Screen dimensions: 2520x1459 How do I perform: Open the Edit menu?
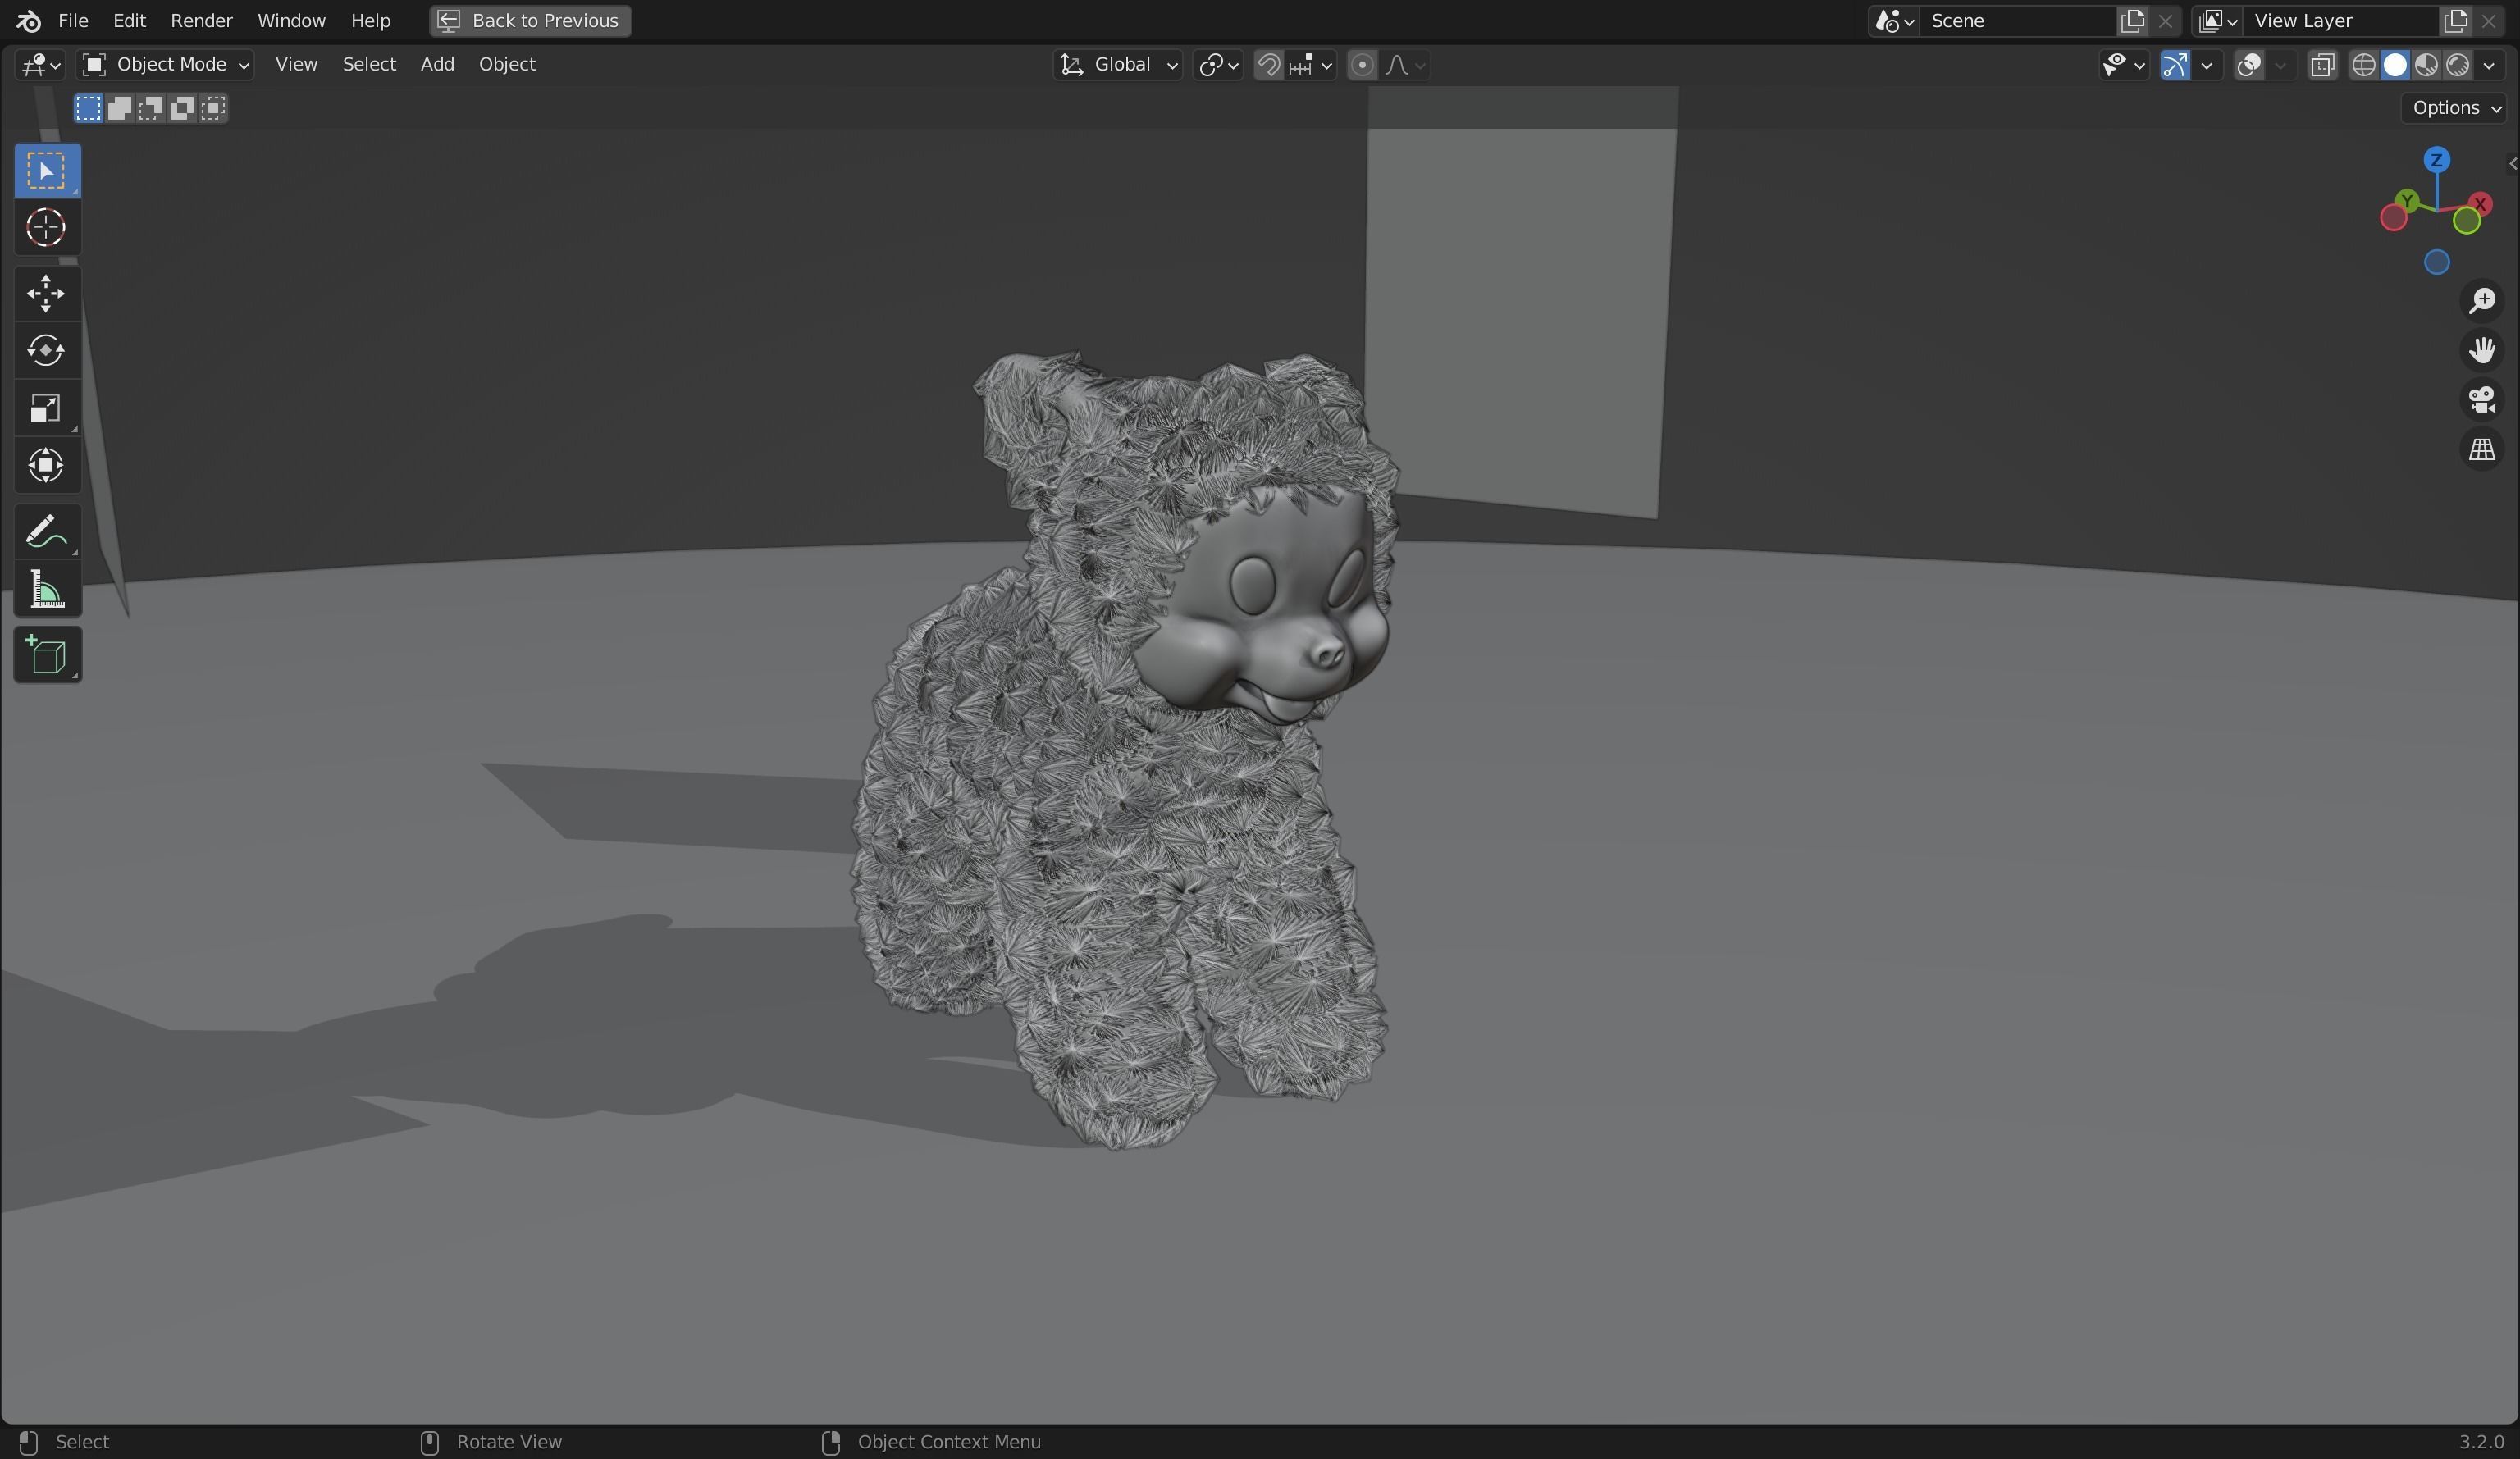pos(129,21)
